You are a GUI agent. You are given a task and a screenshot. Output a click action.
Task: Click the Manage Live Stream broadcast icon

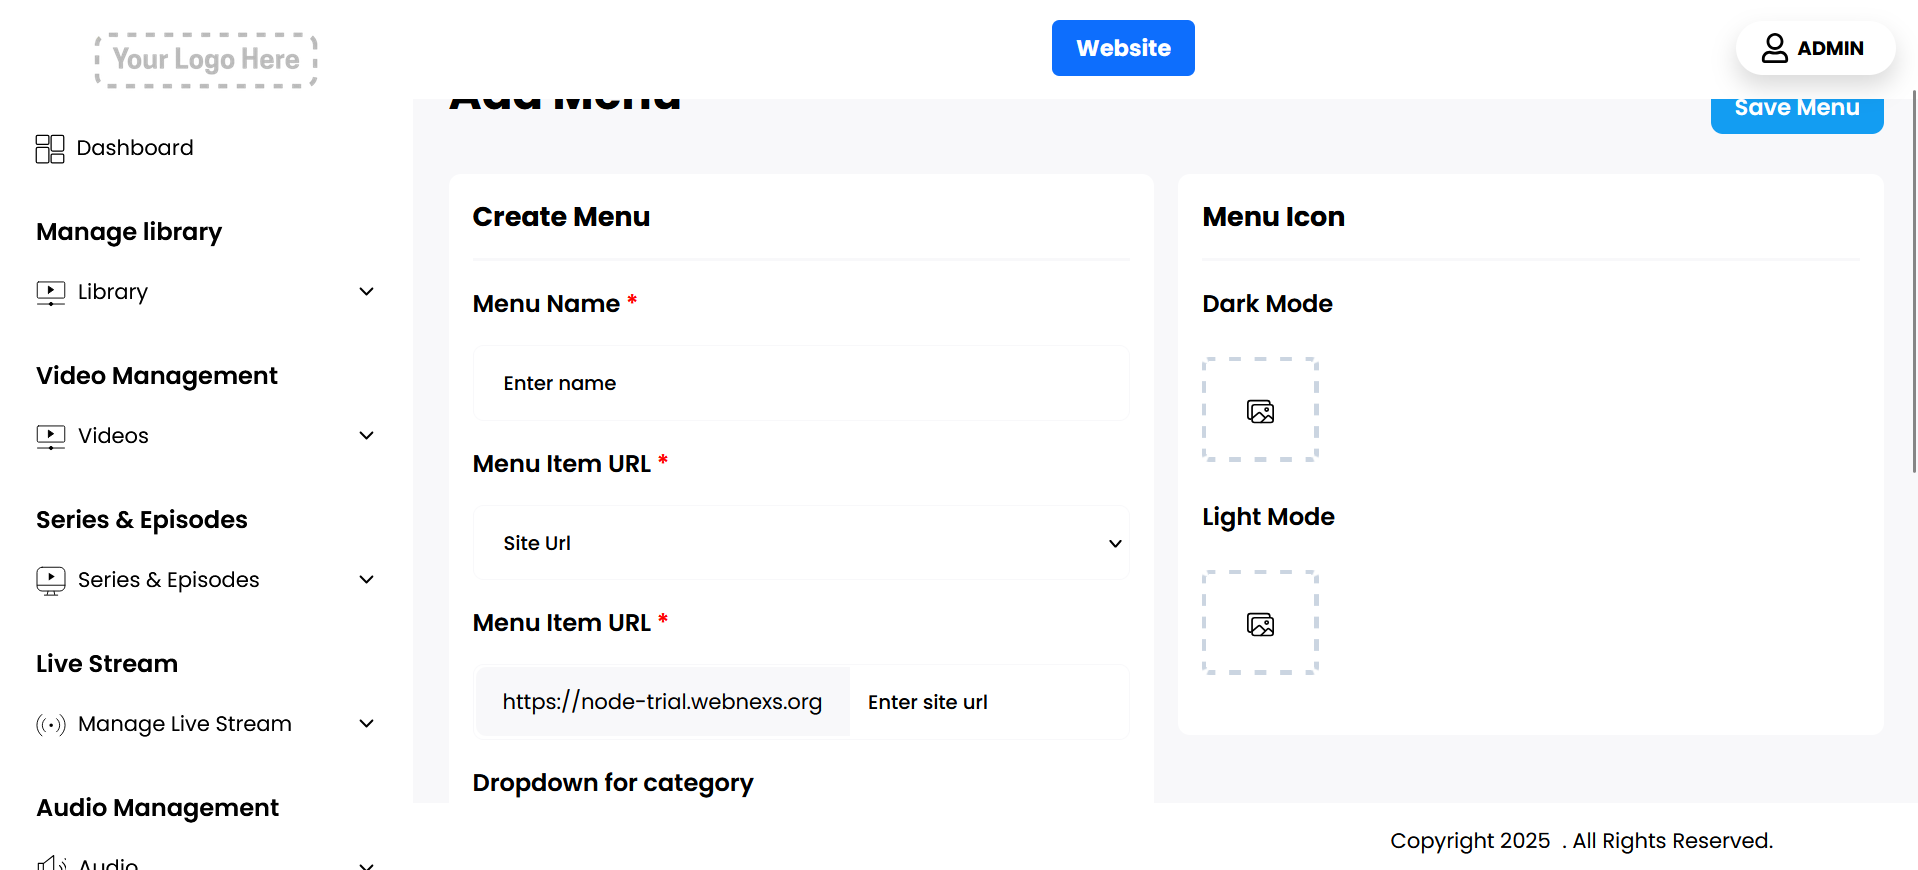click(51, 724)
